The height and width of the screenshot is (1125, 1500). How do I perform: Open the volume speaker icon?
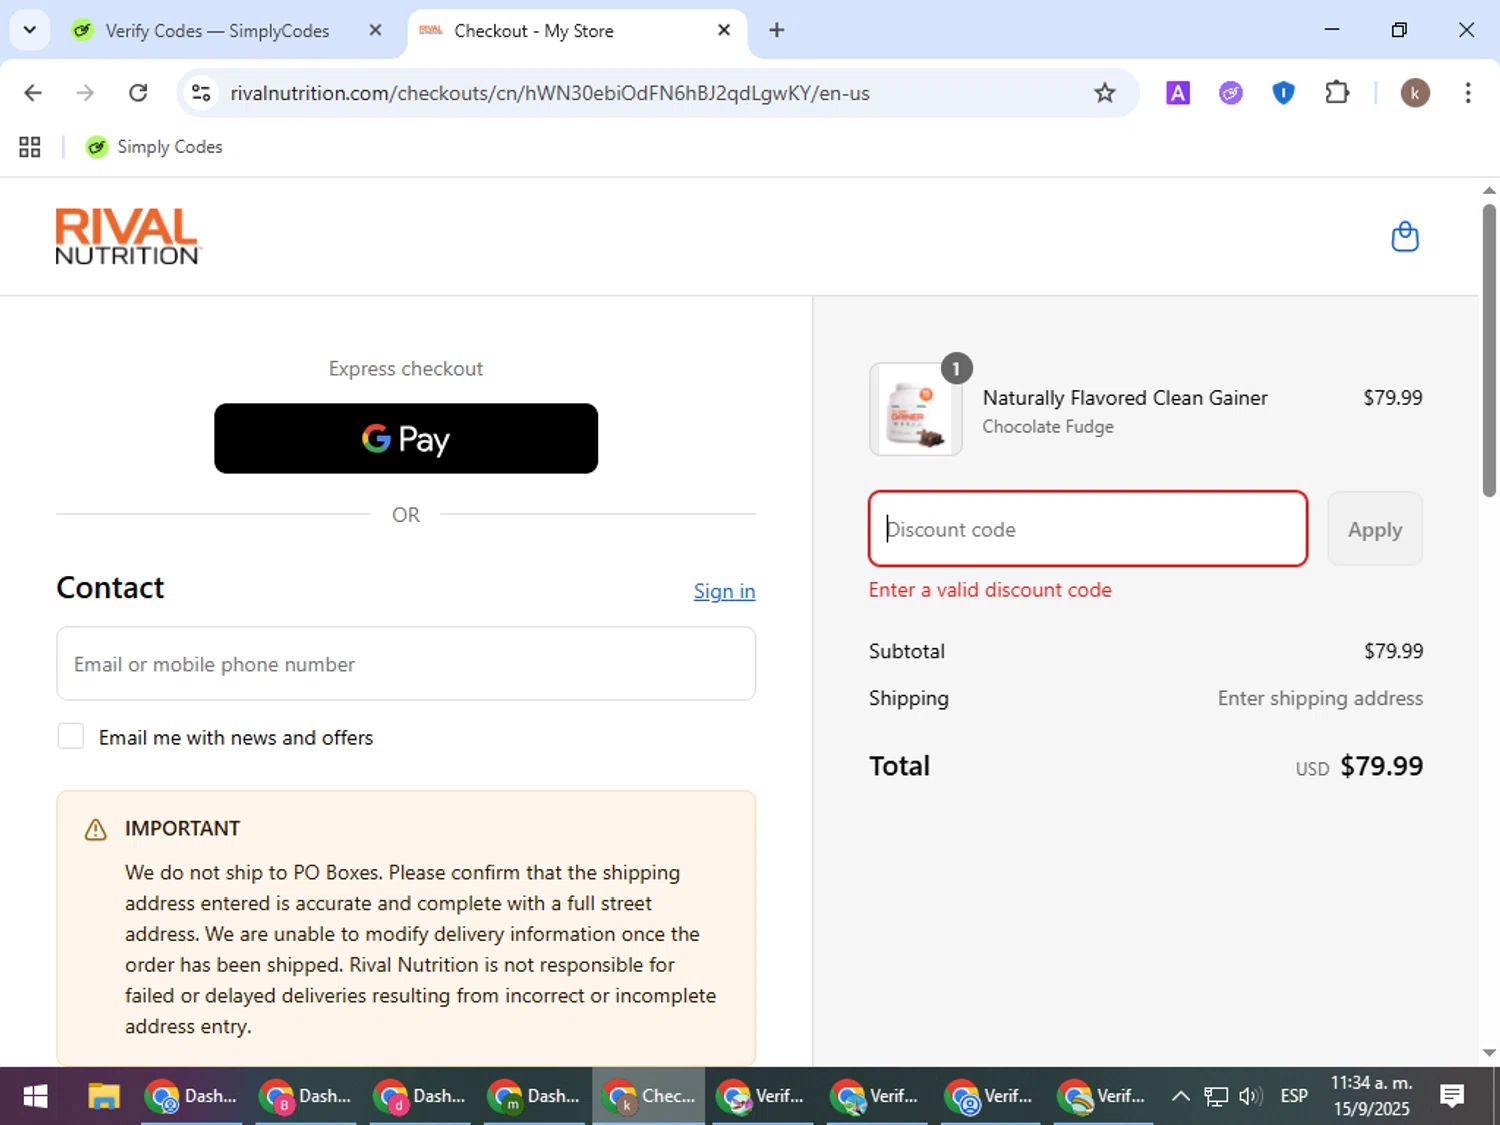1250,1096
